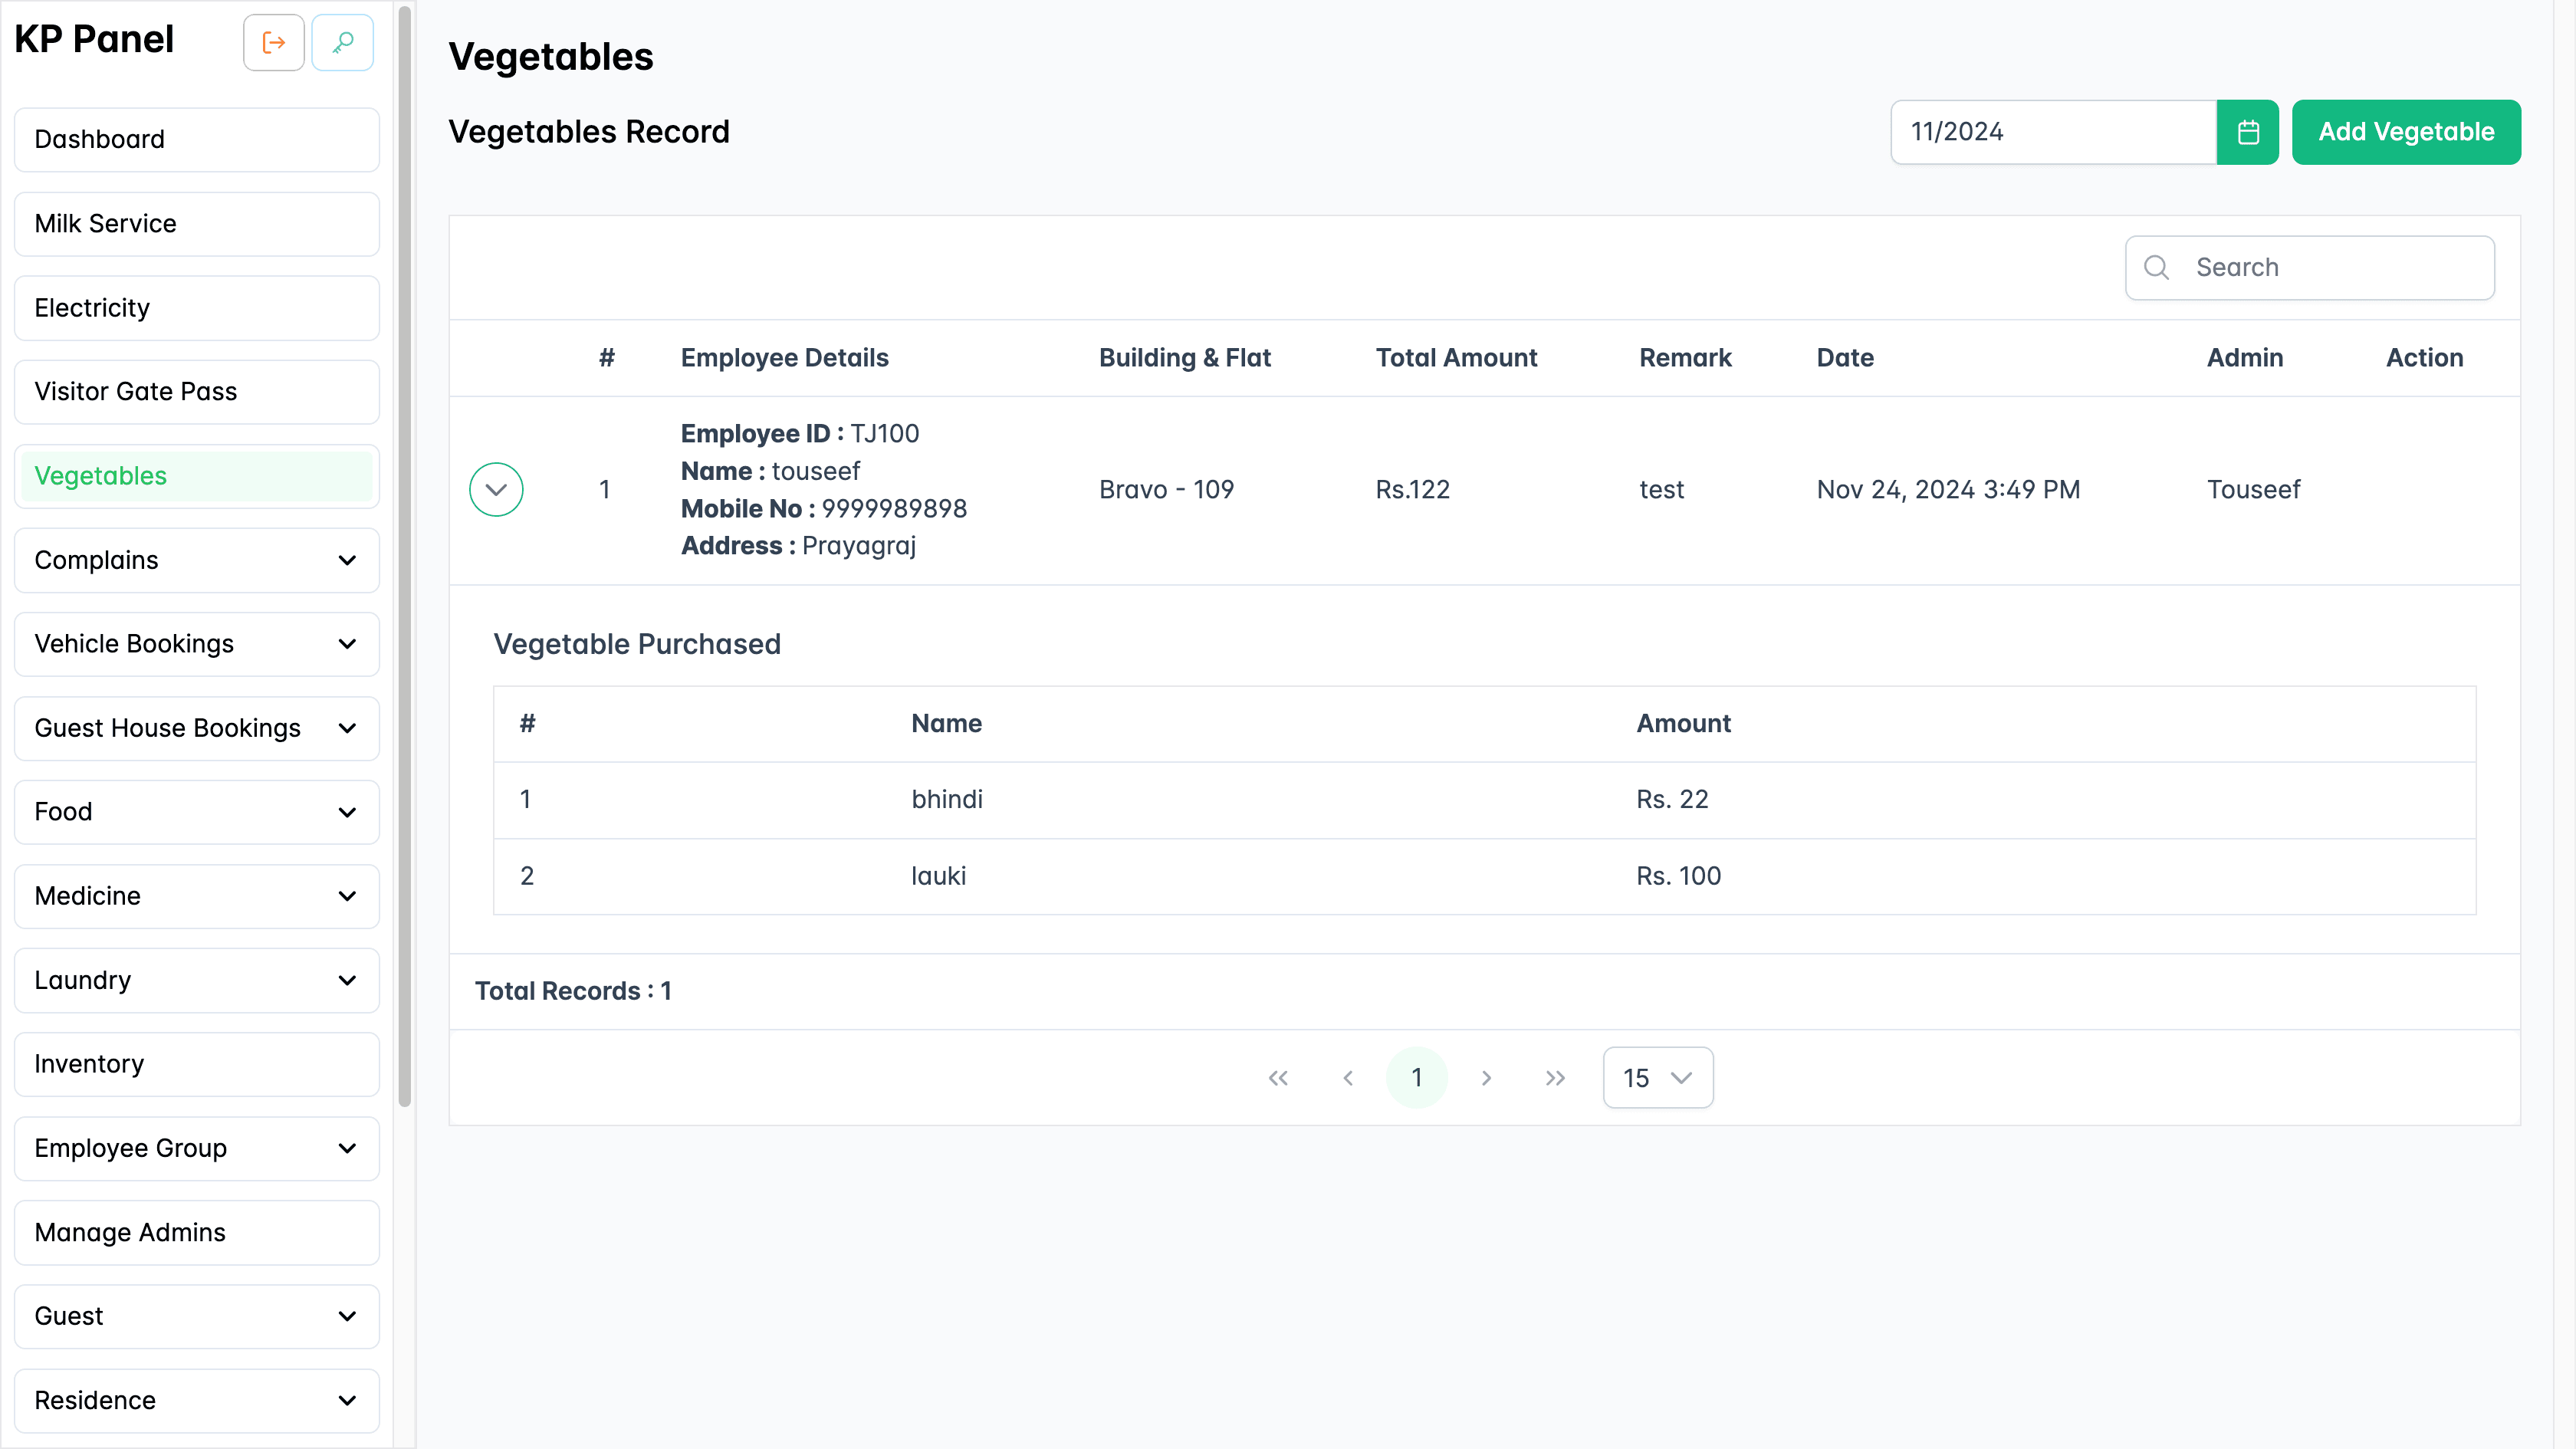Click the green key icon beside logout
The width and height of the screenshot is (2576, 1449).
(x=342, y=42)
